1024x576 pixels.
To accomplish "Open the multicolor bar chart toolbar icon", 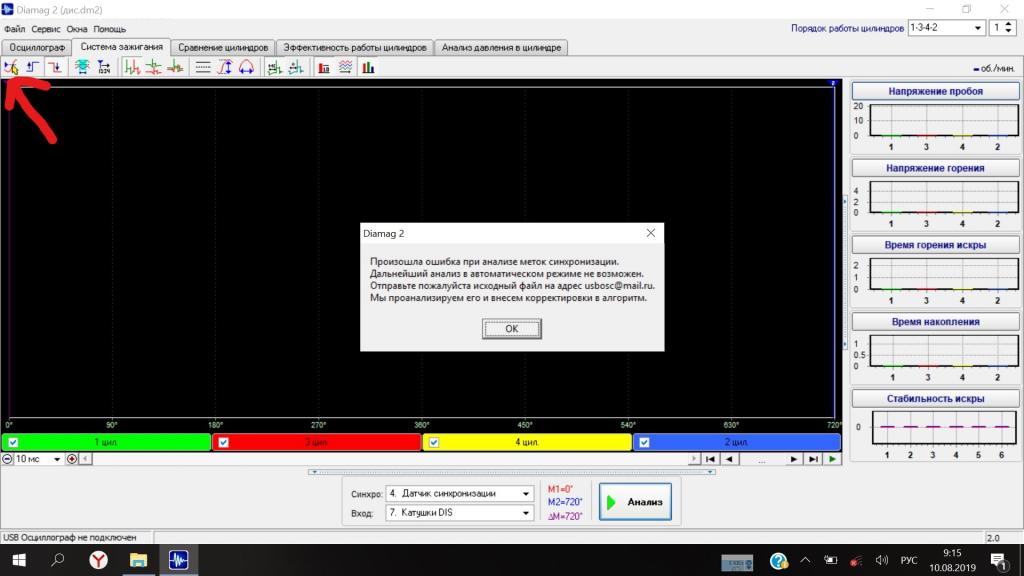I will point(368,67).
